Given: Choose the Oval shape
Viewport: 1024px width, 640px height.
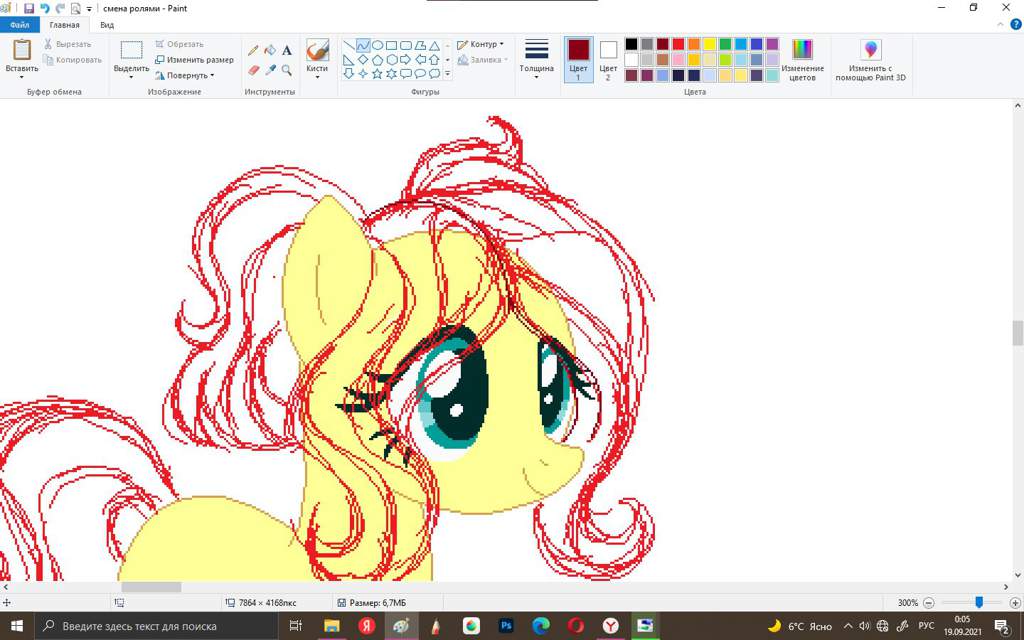Looking at the screenshot, I should (377, 45).
